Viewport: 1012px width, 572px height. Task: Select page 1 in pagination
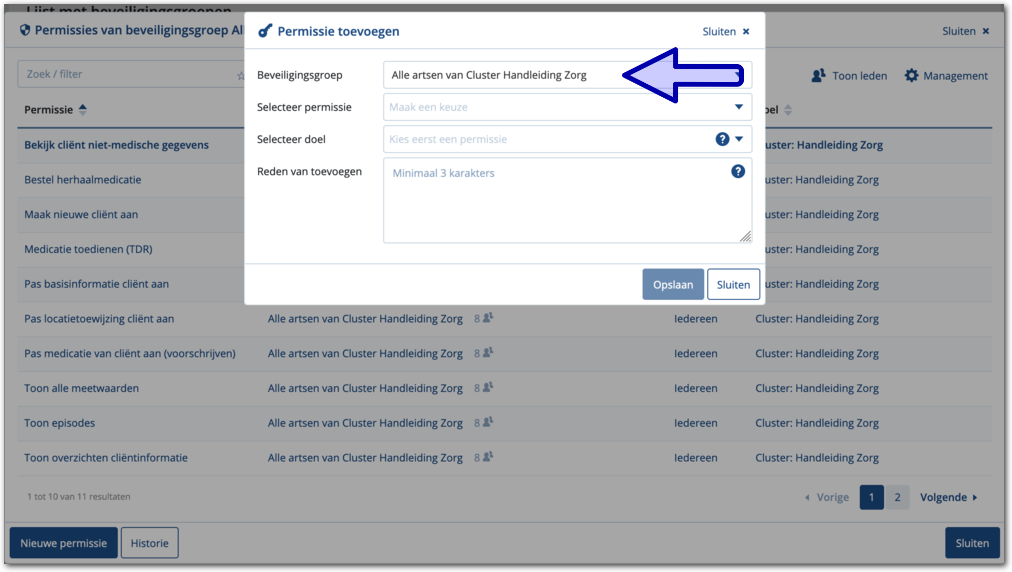coord(871,497)
